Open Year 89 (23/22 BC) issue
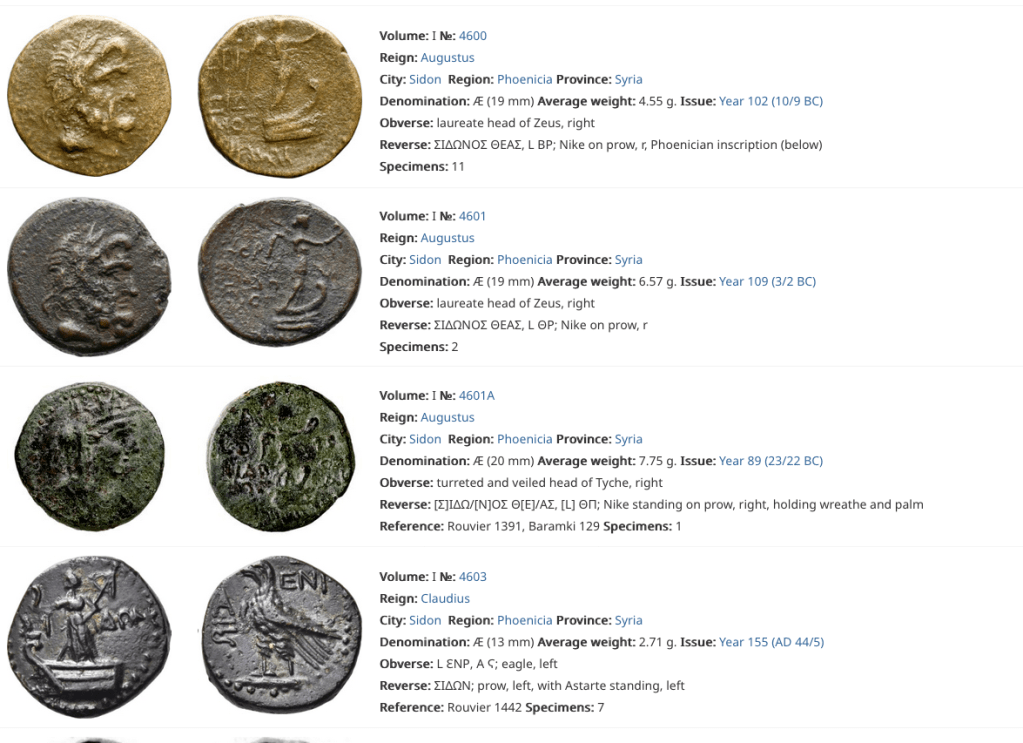 [771, 461]
